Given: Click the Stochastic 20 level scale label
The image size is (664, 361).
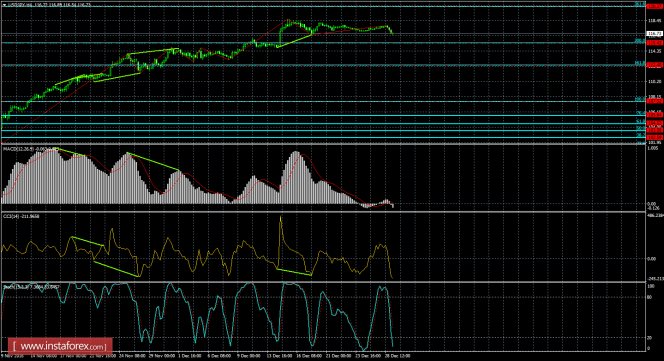Looking at the screenshot, I should click(x=650, y=338).
